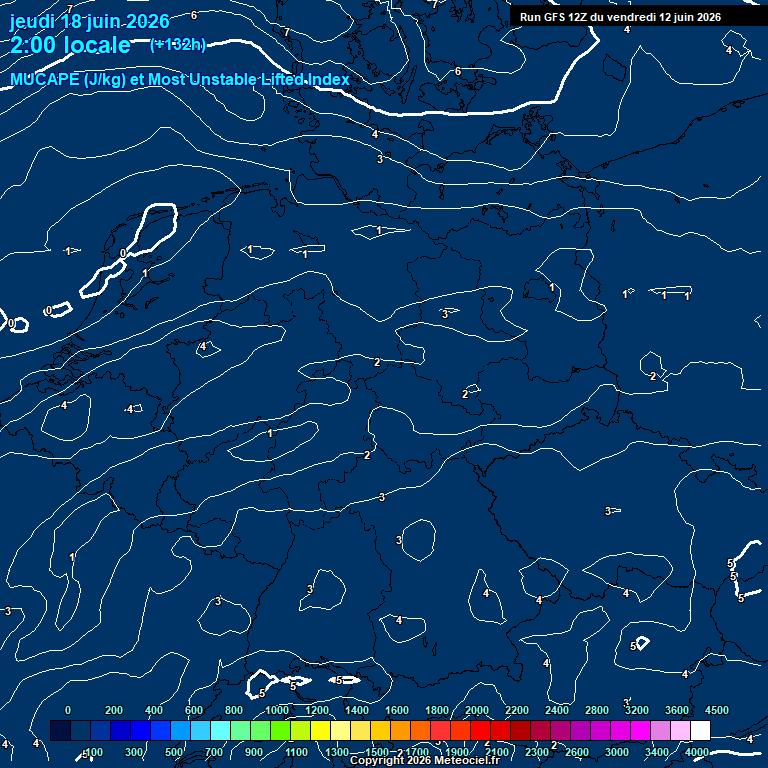Click legend label '1300' below the color bar
This screenshot has width=768, height=768.
[x=336, y=752]
